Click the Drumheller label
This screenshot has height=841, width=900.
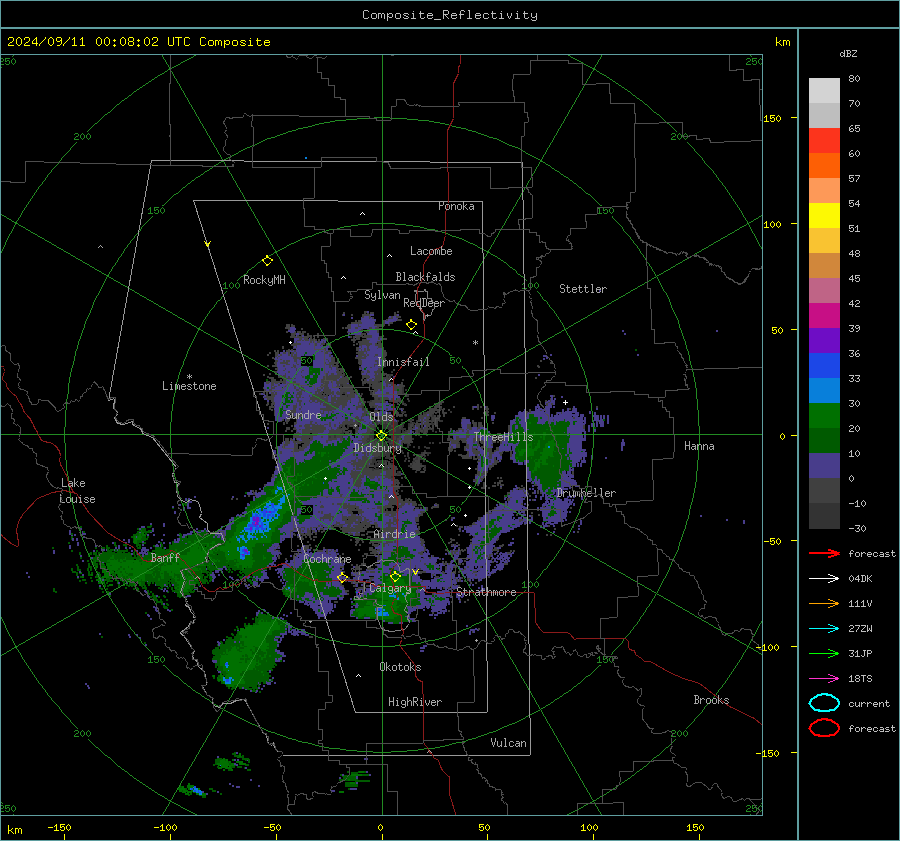[585, 493]
